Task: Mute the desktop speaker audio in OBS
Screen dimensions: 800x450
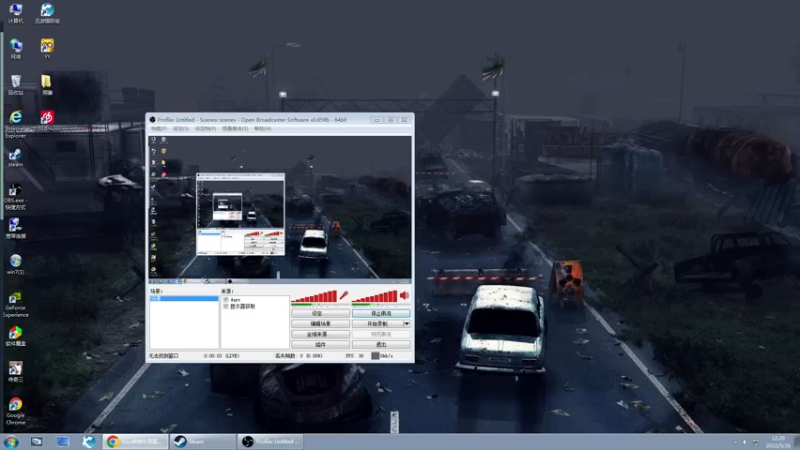Action: pyautogui.click(x=405, y=295)
